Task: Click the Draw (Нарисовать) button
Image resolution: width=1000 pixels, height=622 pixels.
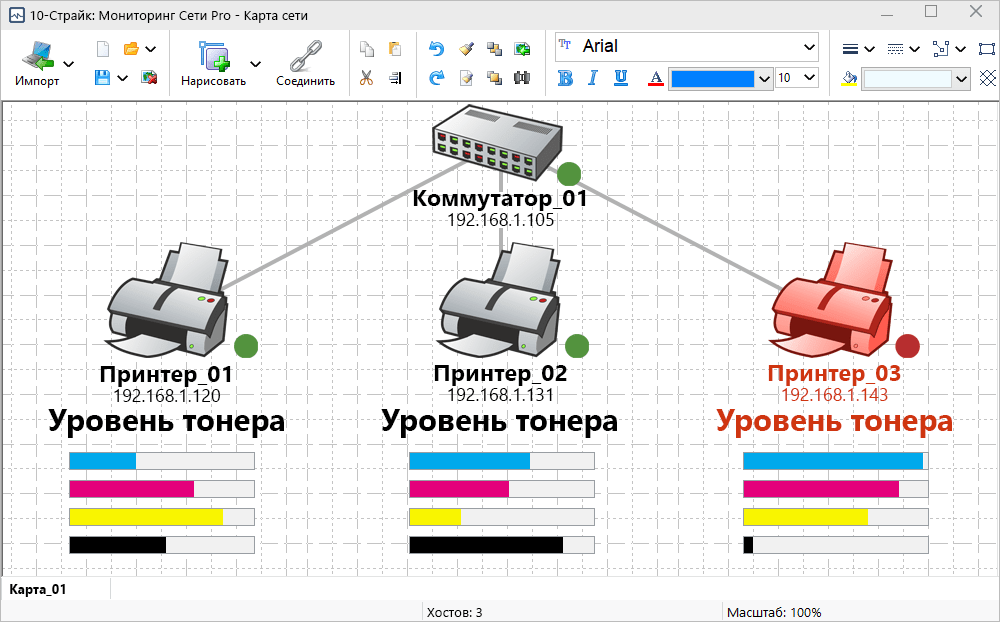Action: (x=213, y=63)
